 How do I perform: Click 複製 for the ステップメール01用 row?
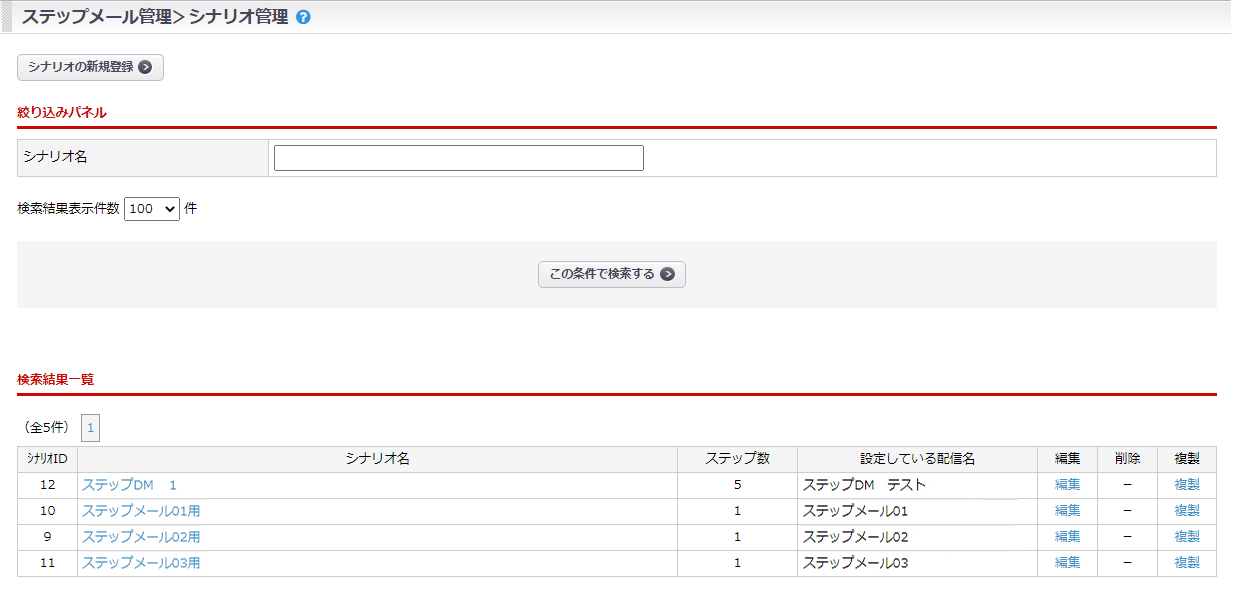(1187, 511)
